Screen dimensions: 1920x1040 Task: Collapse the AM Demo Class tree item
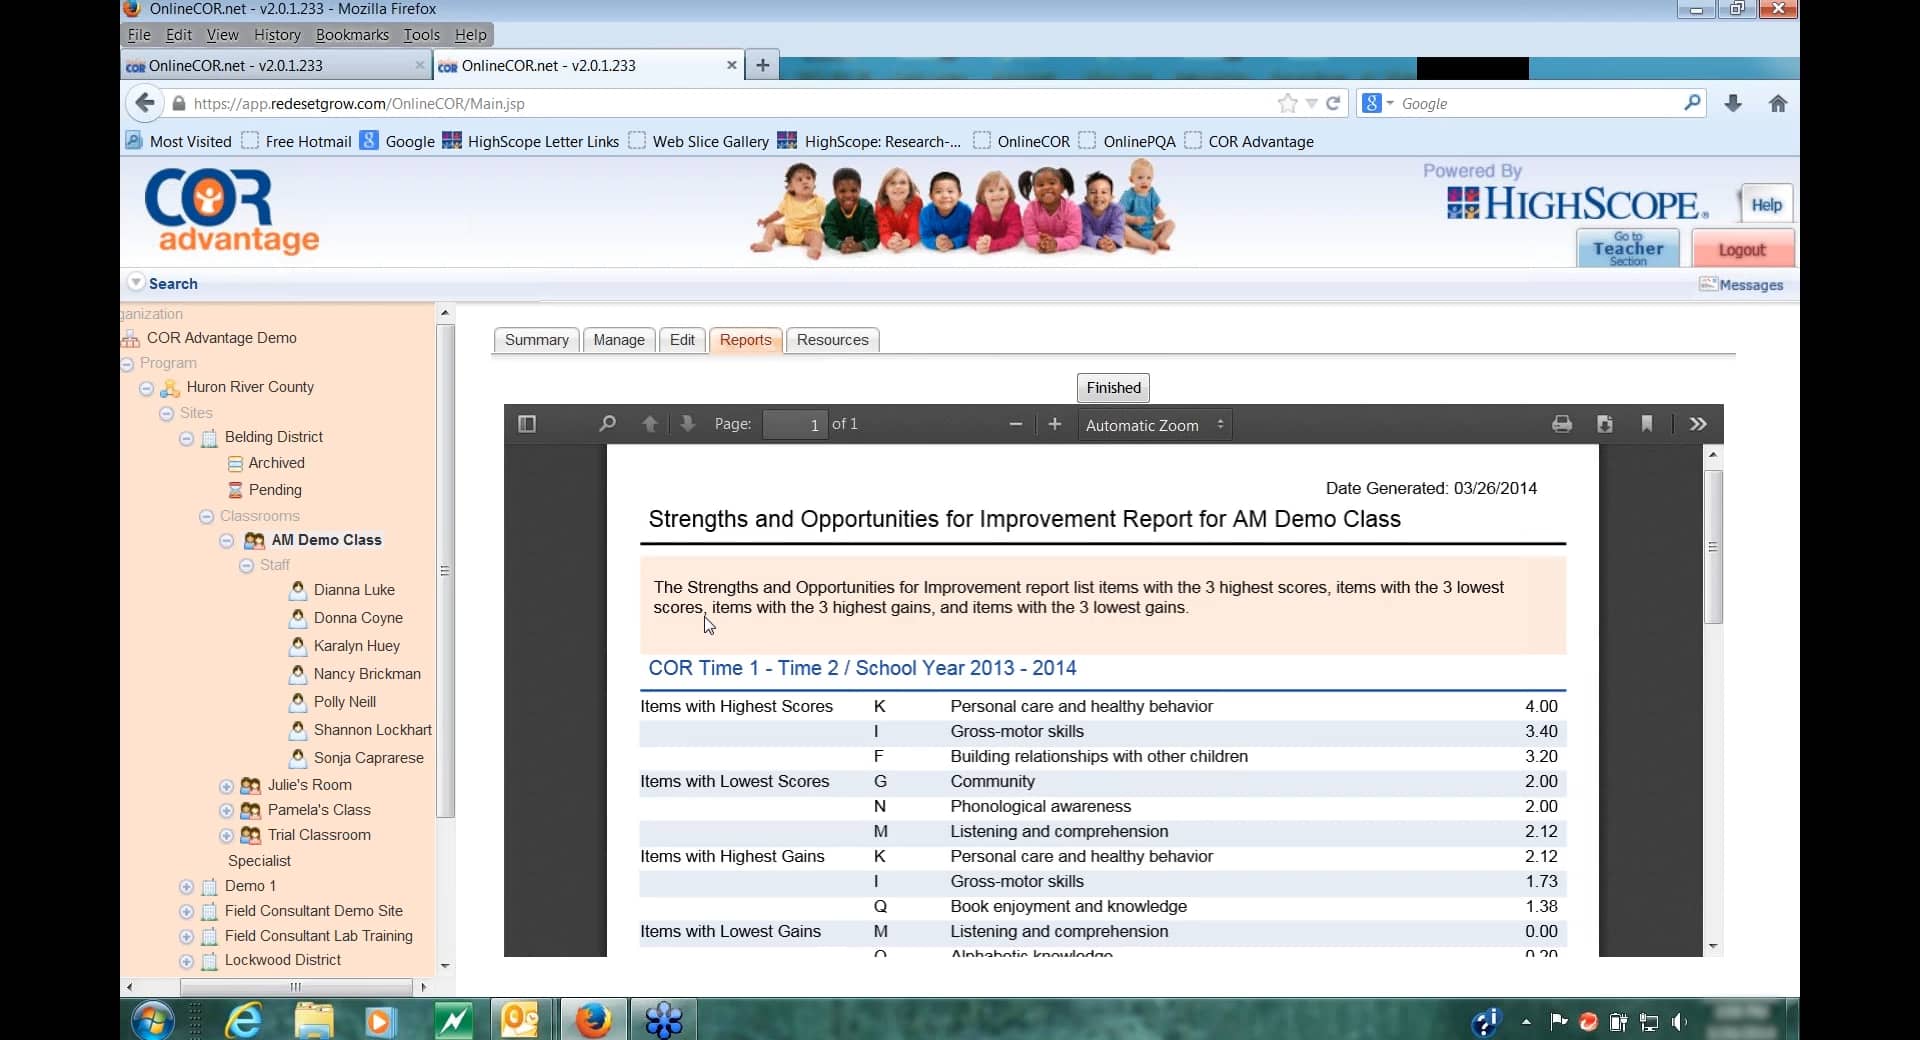coord(226,541)
